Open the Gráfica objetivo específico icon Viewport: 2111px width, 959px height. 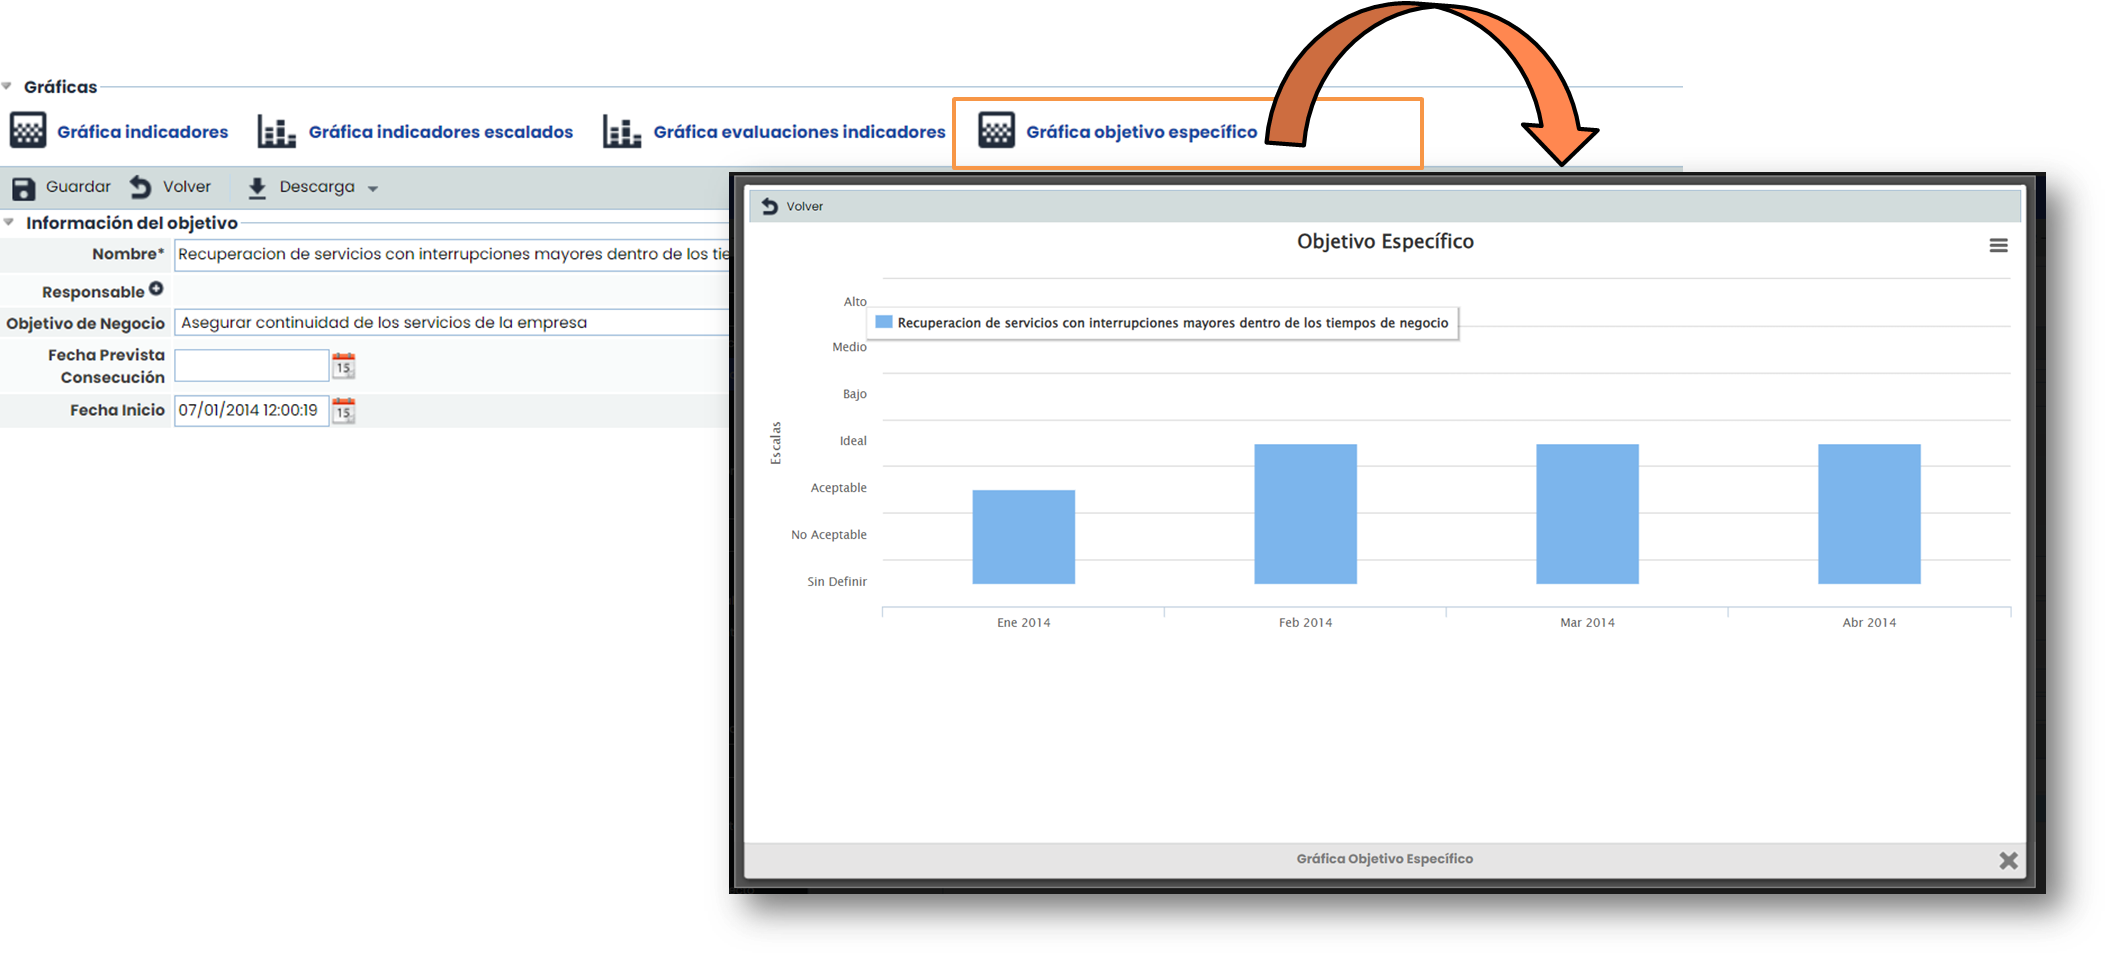pyautogui.click(x=996, y=131)
